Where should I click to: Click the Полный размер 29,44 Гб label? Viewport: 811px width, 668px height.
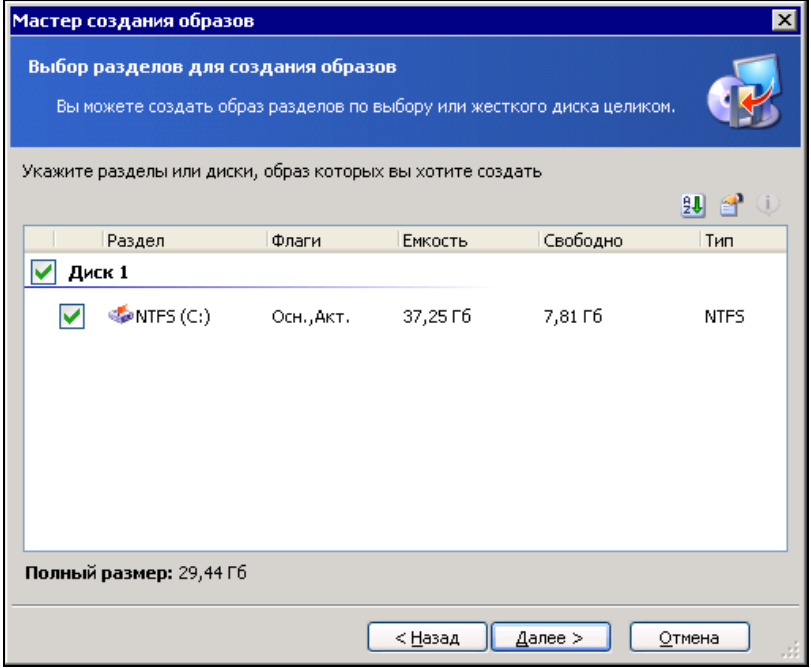pos(136,573)
